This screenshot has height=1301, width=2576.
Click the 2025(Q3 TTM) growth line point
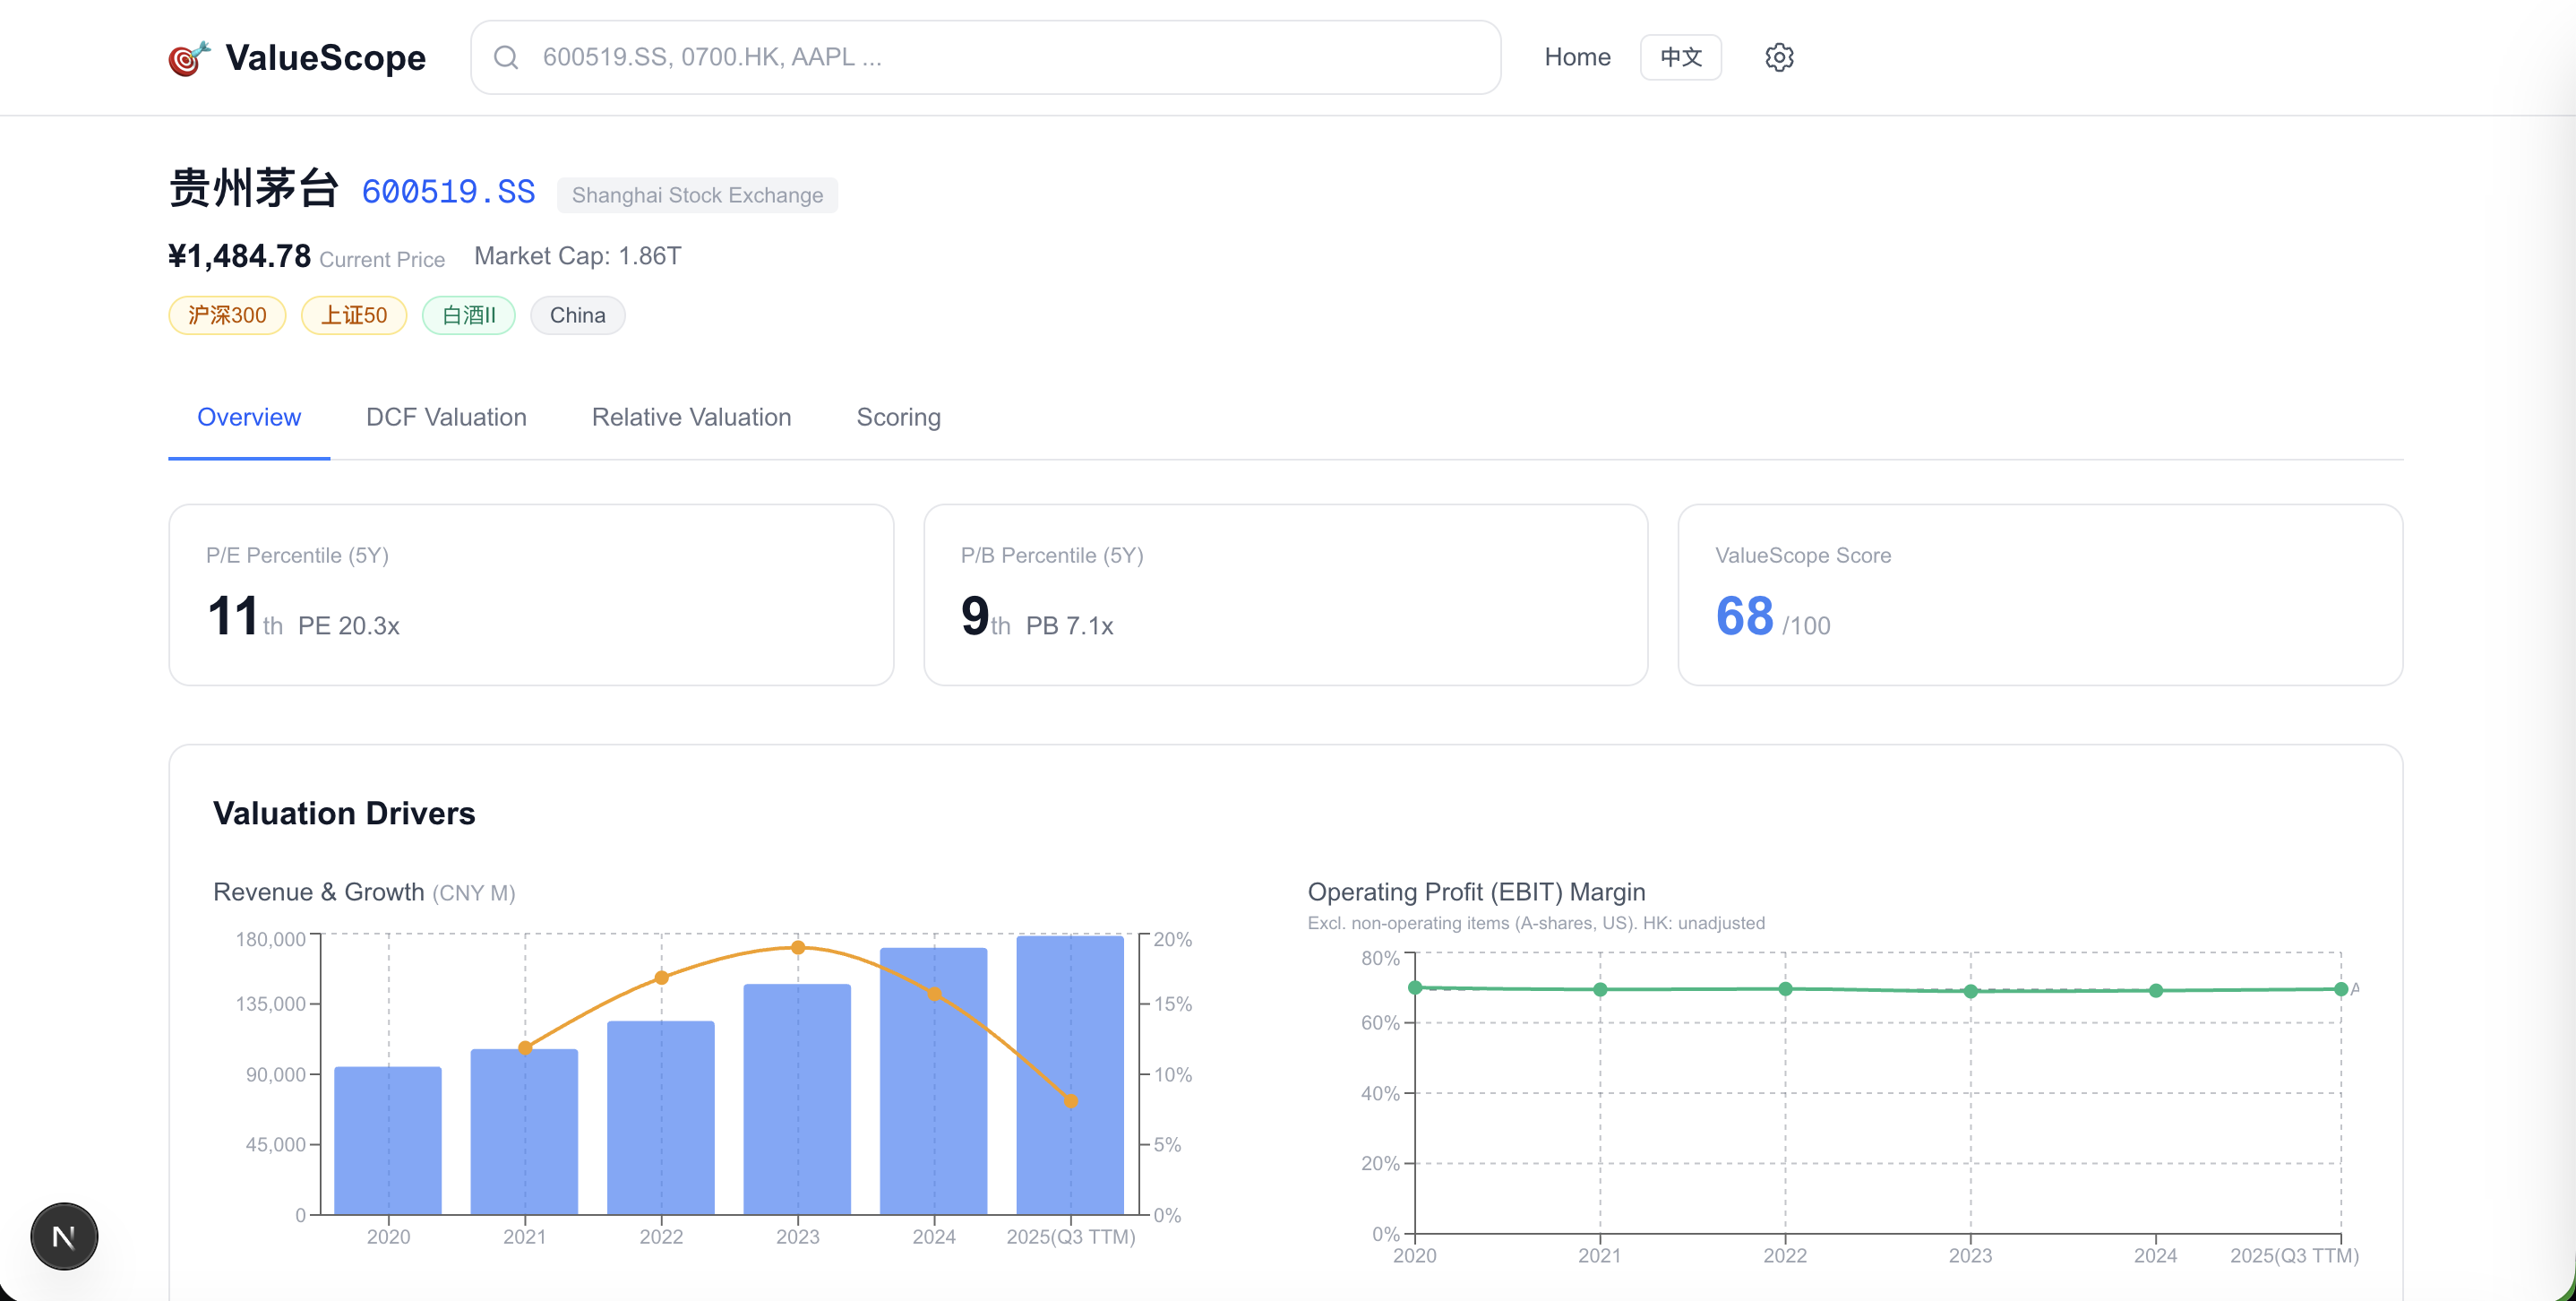pos(1071,1101)
